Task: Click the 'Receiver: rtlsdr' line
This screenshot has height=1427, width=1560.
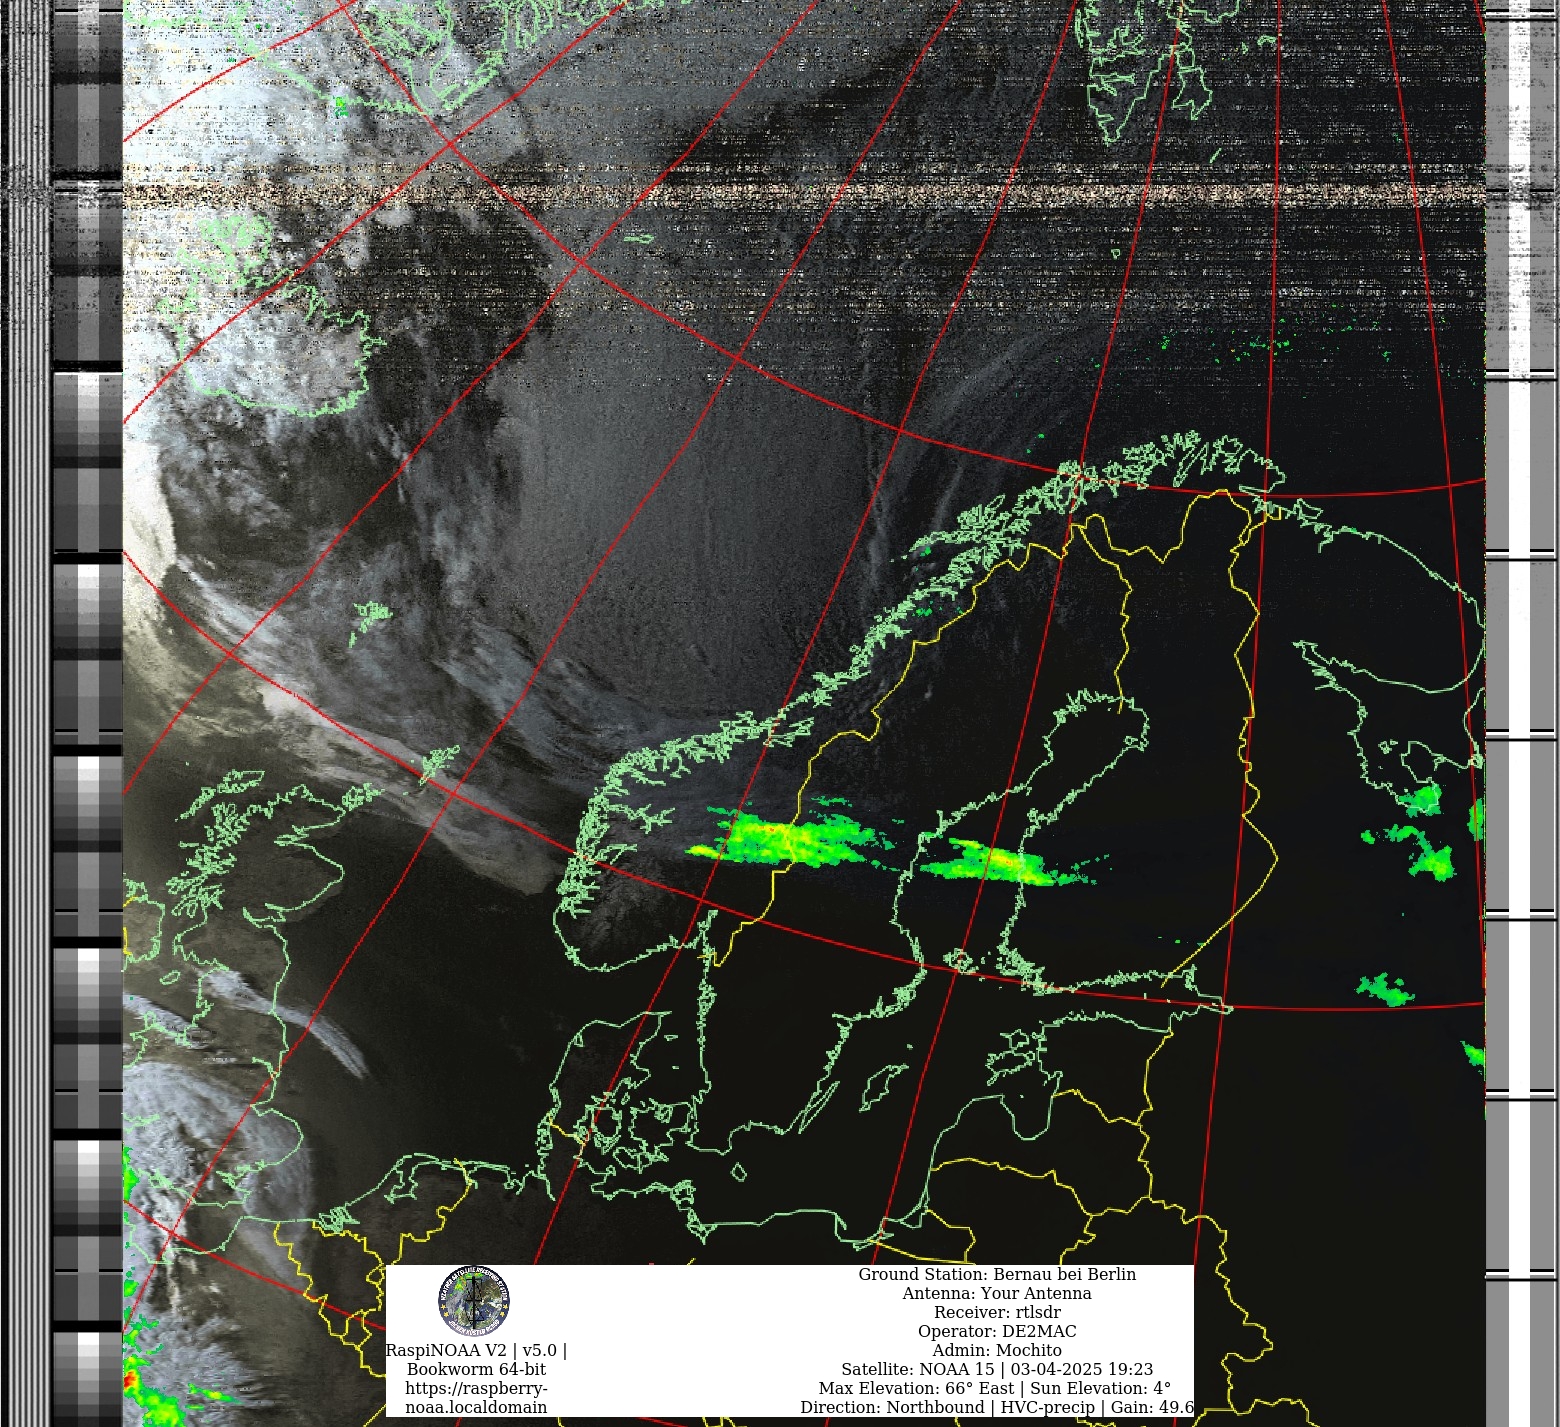Action: [x=997, y=1312]
